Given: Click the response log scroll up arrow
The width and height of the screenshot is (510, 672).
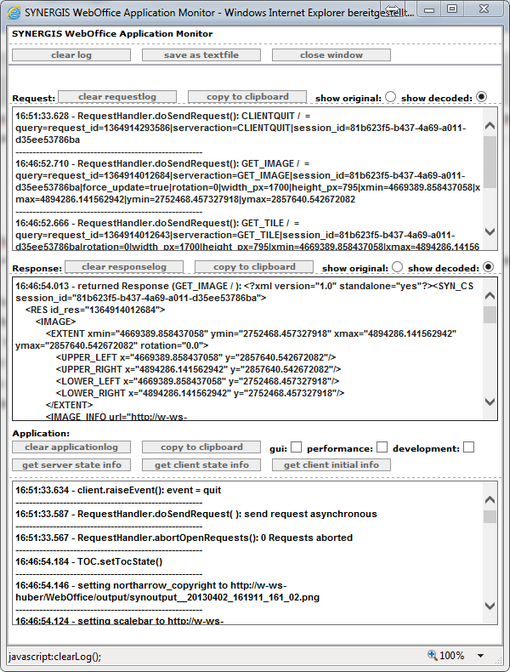Looking at the screenshot, I should [x=489, y=296].
